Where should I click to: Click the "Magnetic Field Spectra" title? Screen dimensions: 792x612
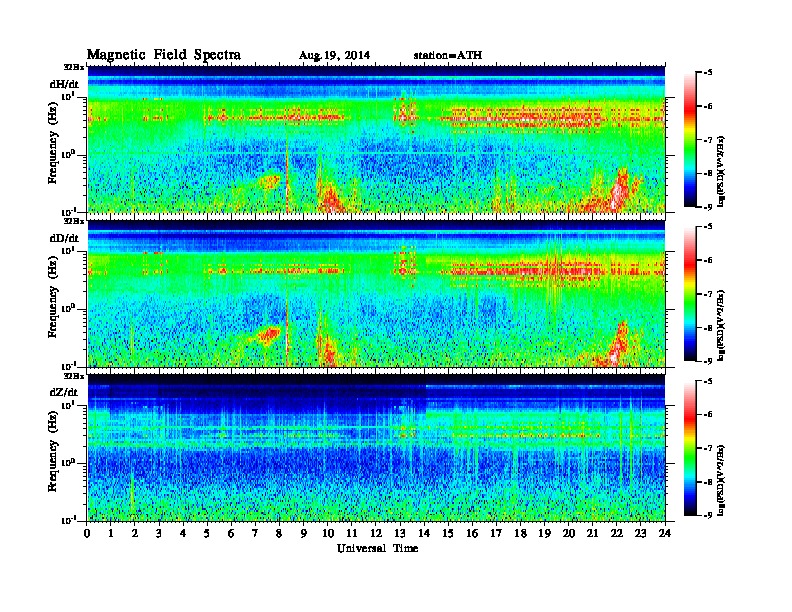coord(164,55)
